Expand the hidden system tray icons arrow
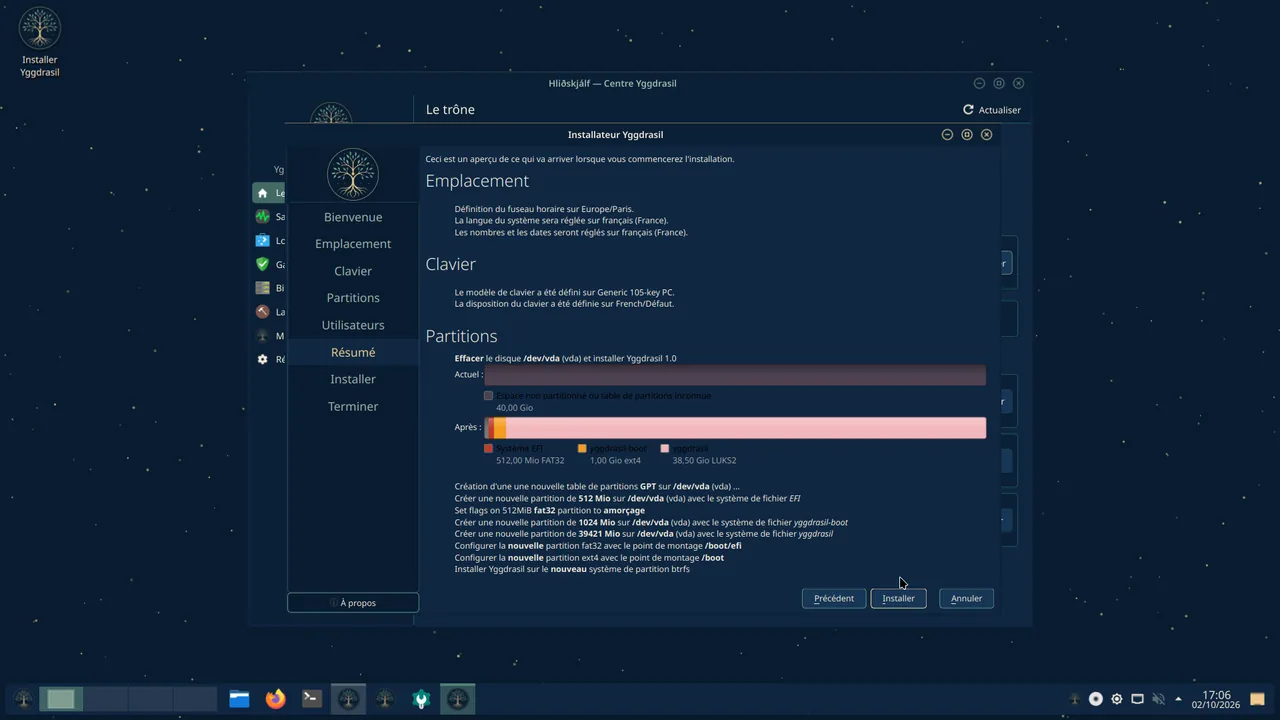Viewport: 1280px width, 720px height. click(1178, 699)
